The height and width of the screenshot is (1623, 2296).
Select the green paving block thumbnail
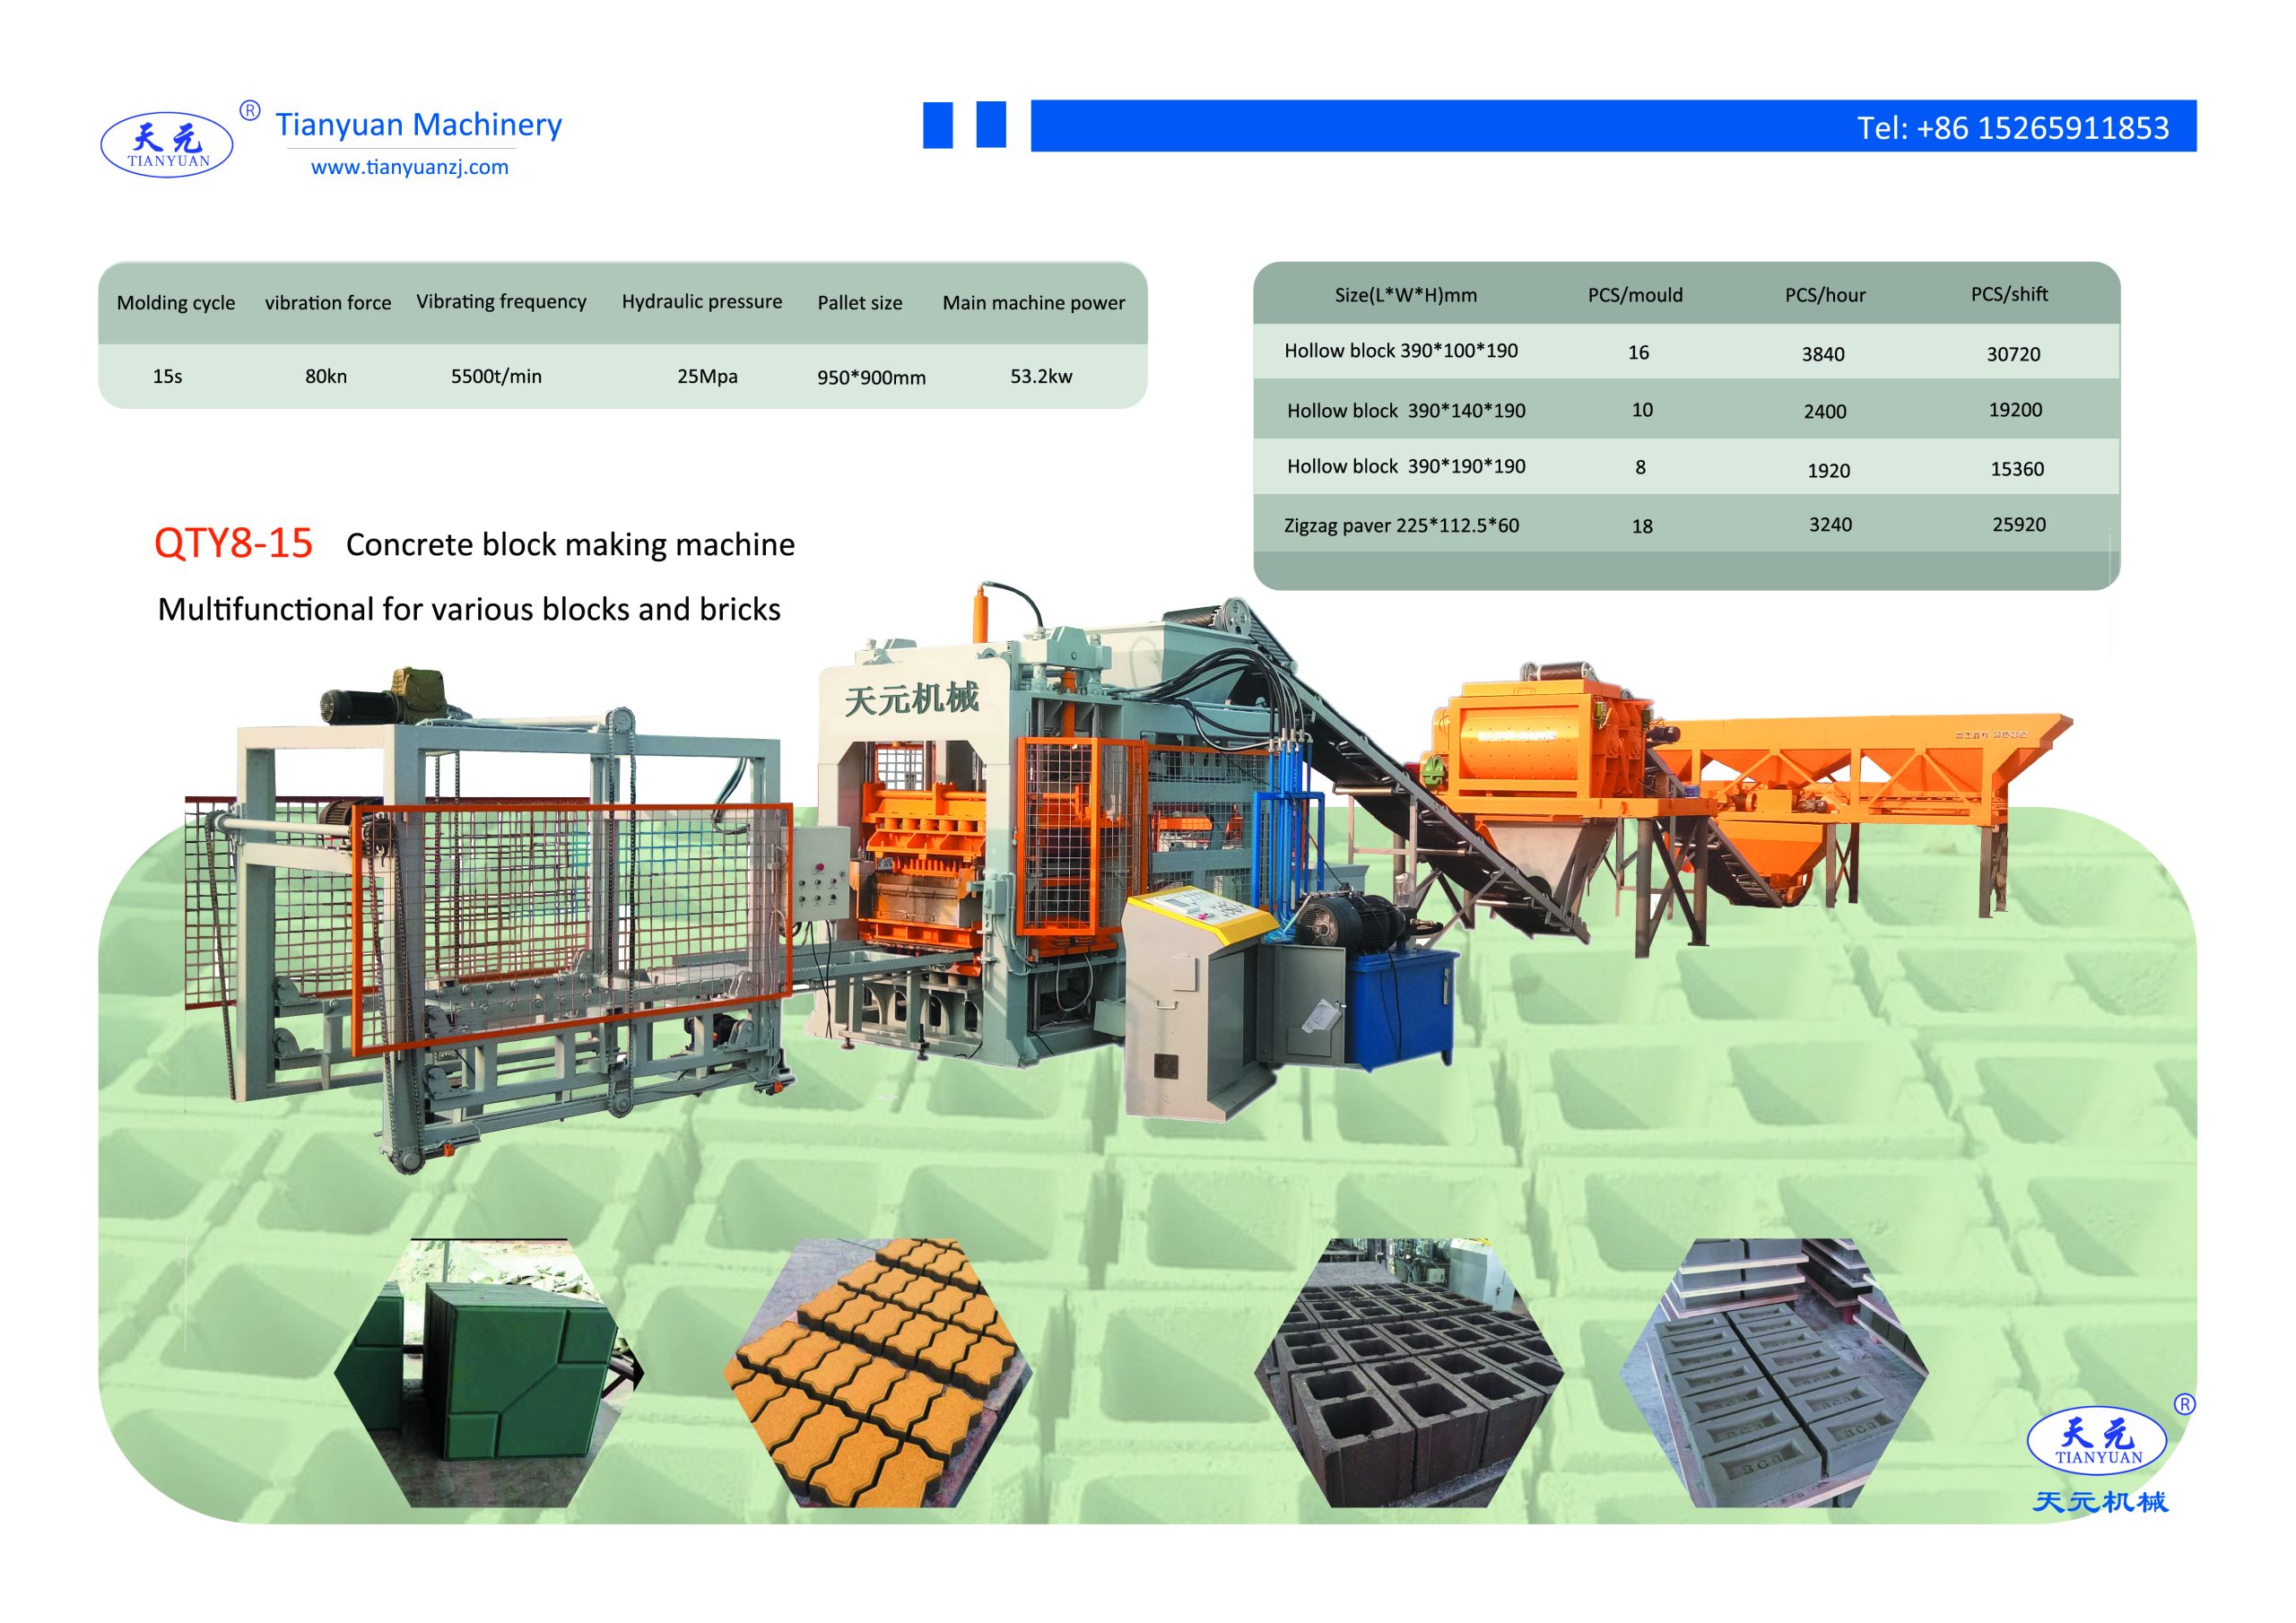point(488,1373)
